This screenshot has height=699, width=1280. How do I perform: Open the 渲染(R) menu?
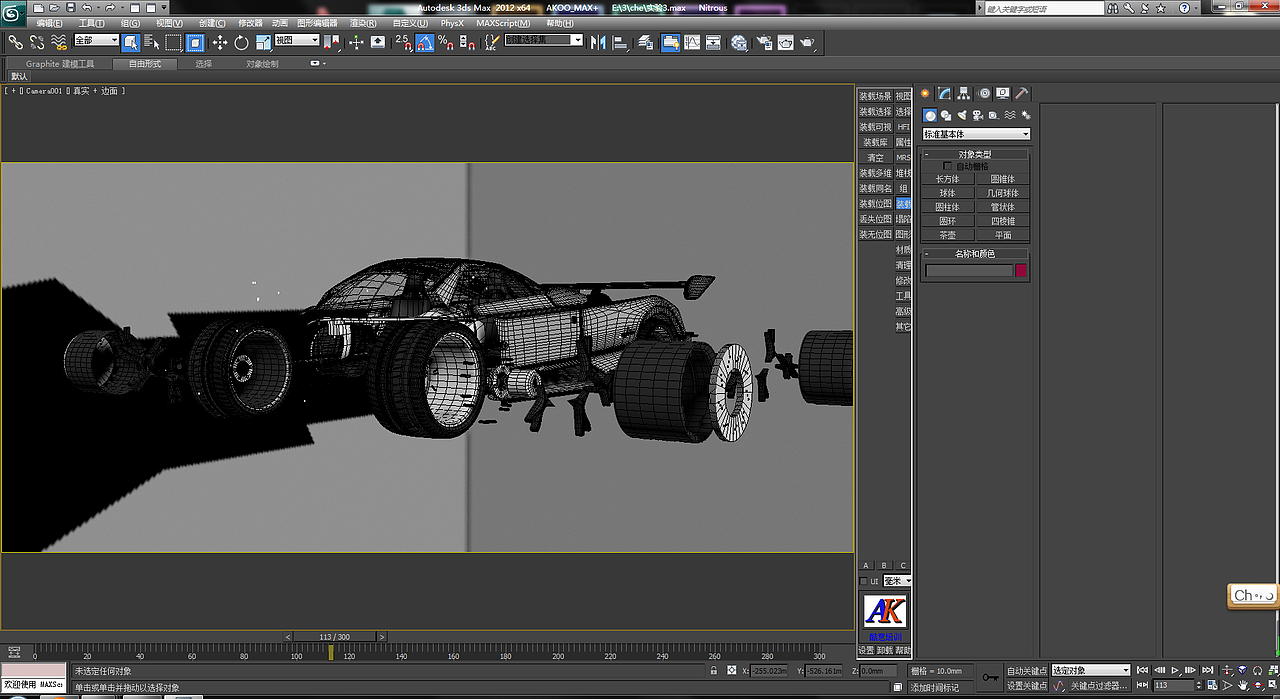(x=363, y=23)
